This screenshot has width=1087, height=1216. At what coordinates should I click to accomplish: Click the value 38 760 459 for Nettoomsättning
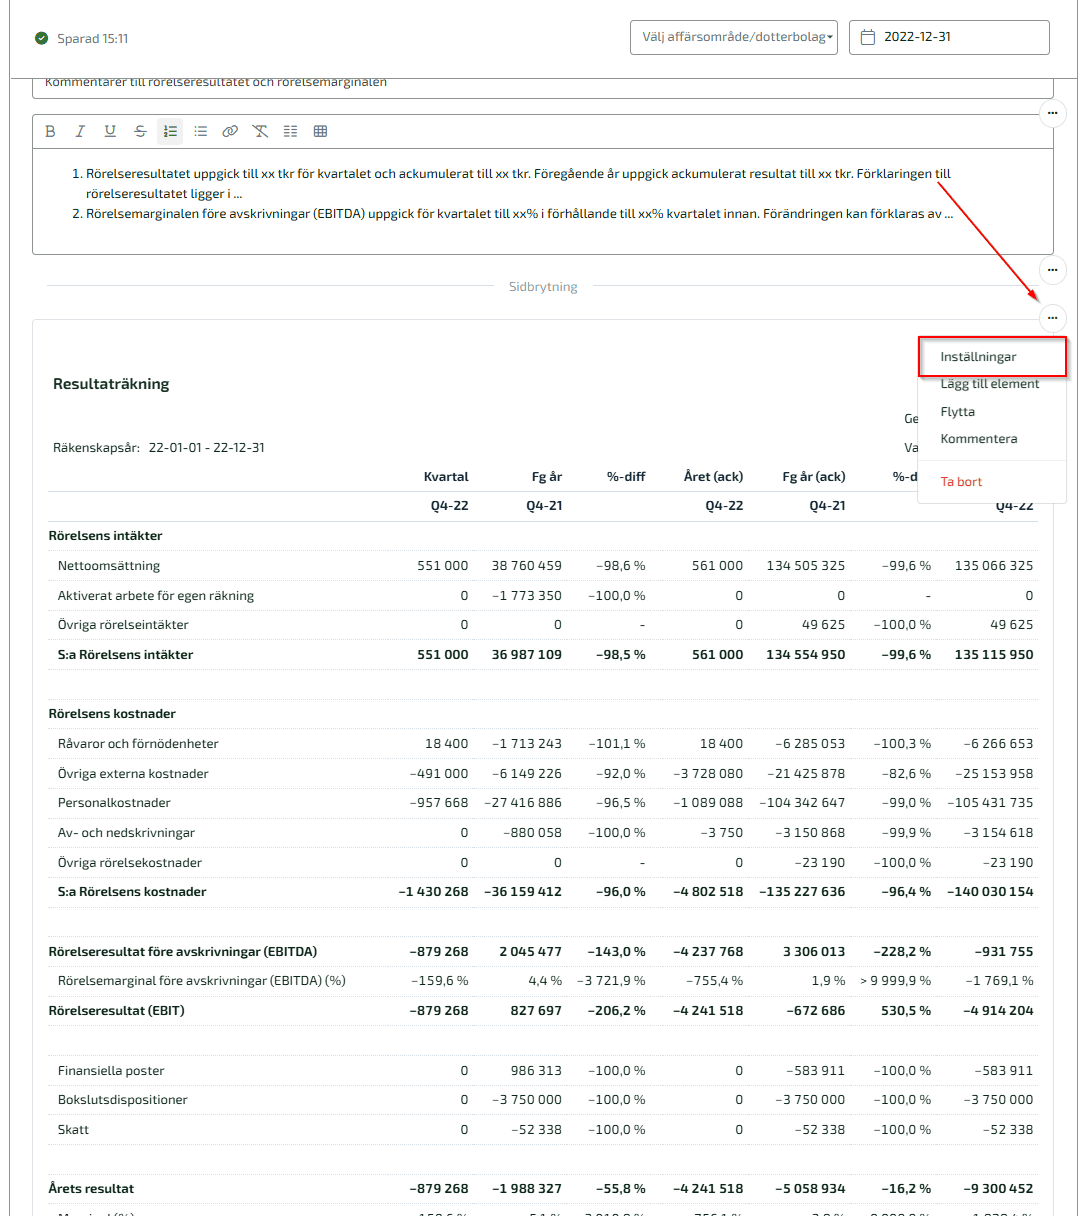pos(527,566)
